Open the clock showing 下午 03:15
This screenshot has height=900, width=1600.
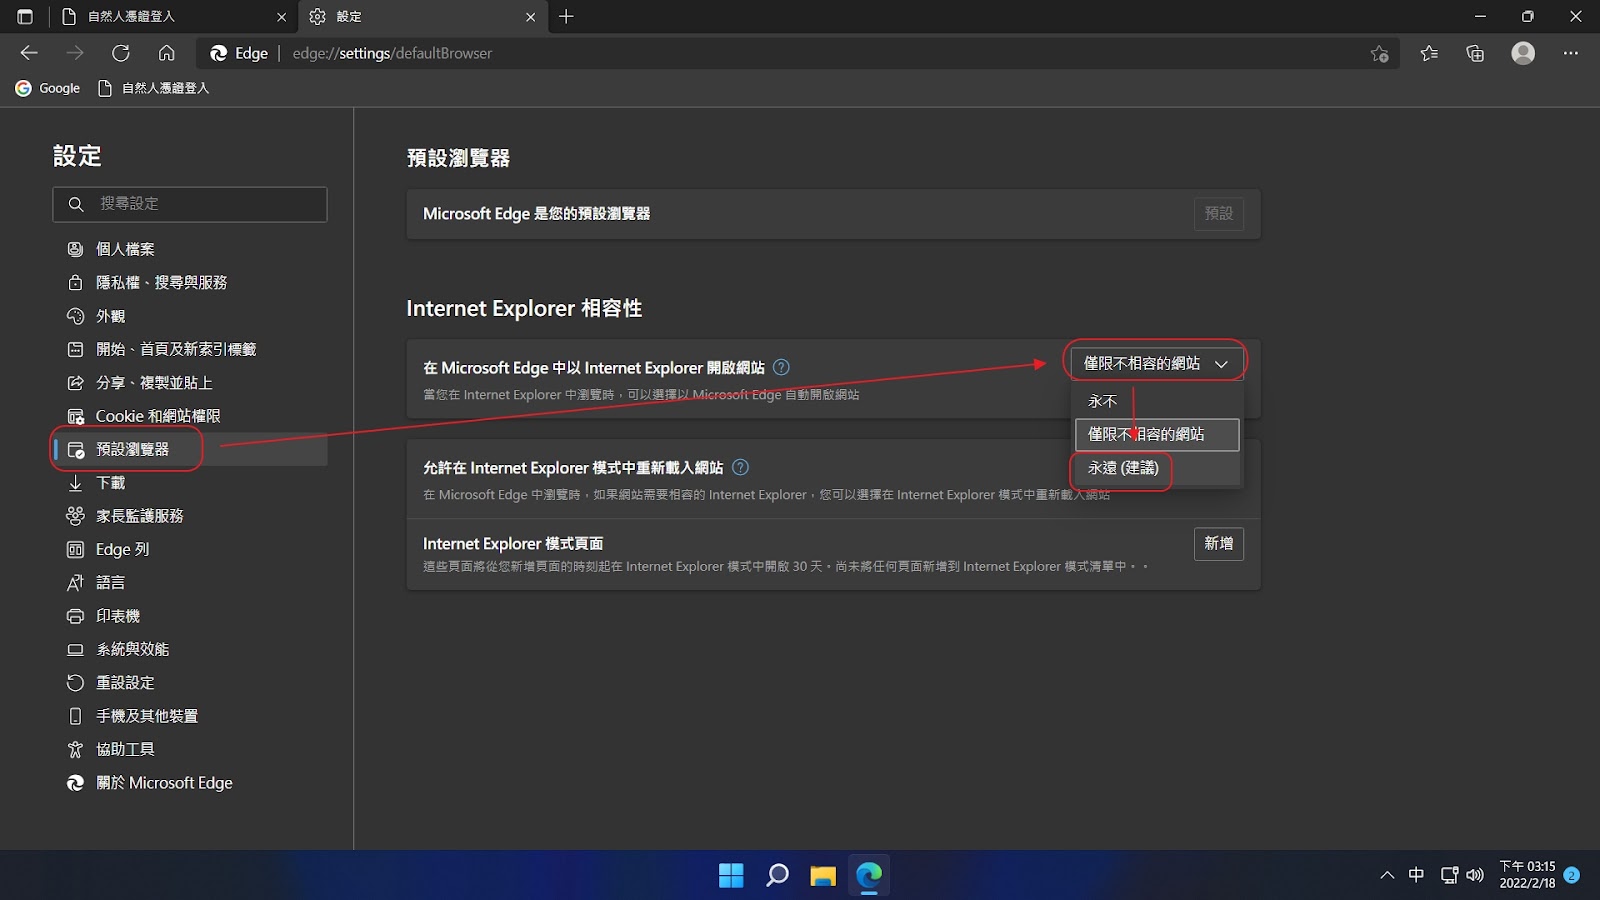click(x=1527, y=875)
